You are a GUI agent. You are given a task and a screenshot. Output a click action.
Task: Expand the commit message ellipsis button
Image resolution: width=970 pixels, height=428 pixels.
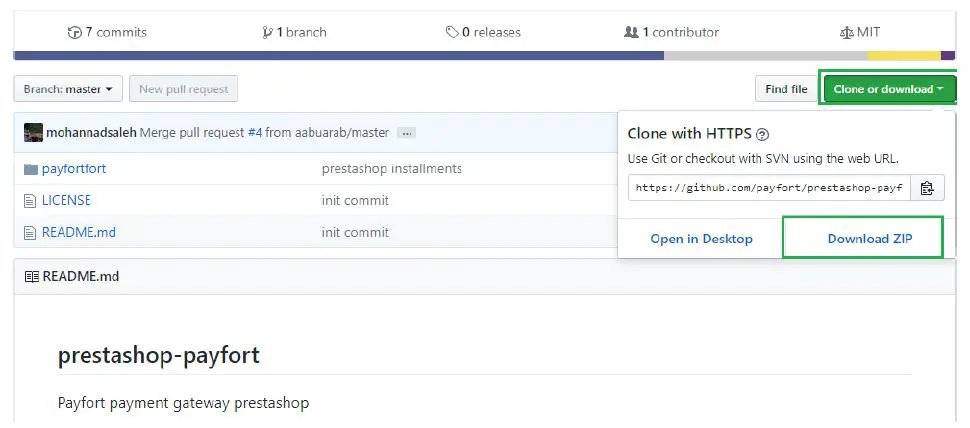click(406, 133)
